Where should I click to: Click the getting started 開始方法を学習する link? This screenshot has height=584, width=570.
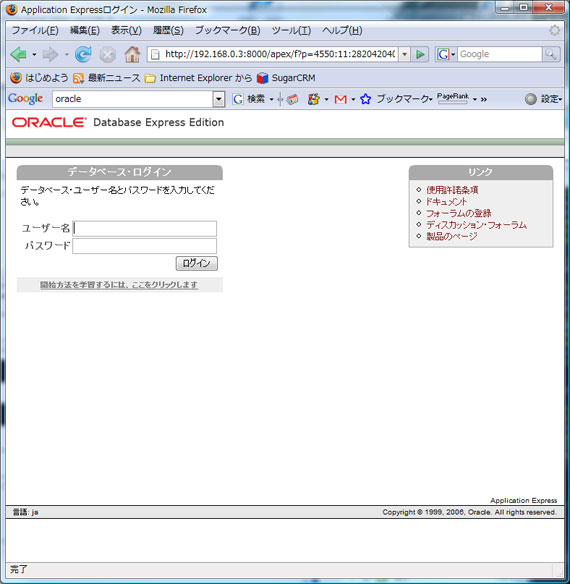click(119, 285)
